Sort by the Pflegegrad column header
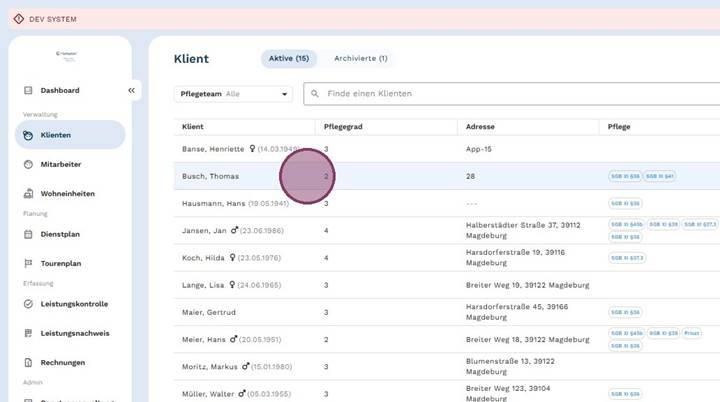Image resolution: width=720 pixels, height=402 pixels. point(343,127)
